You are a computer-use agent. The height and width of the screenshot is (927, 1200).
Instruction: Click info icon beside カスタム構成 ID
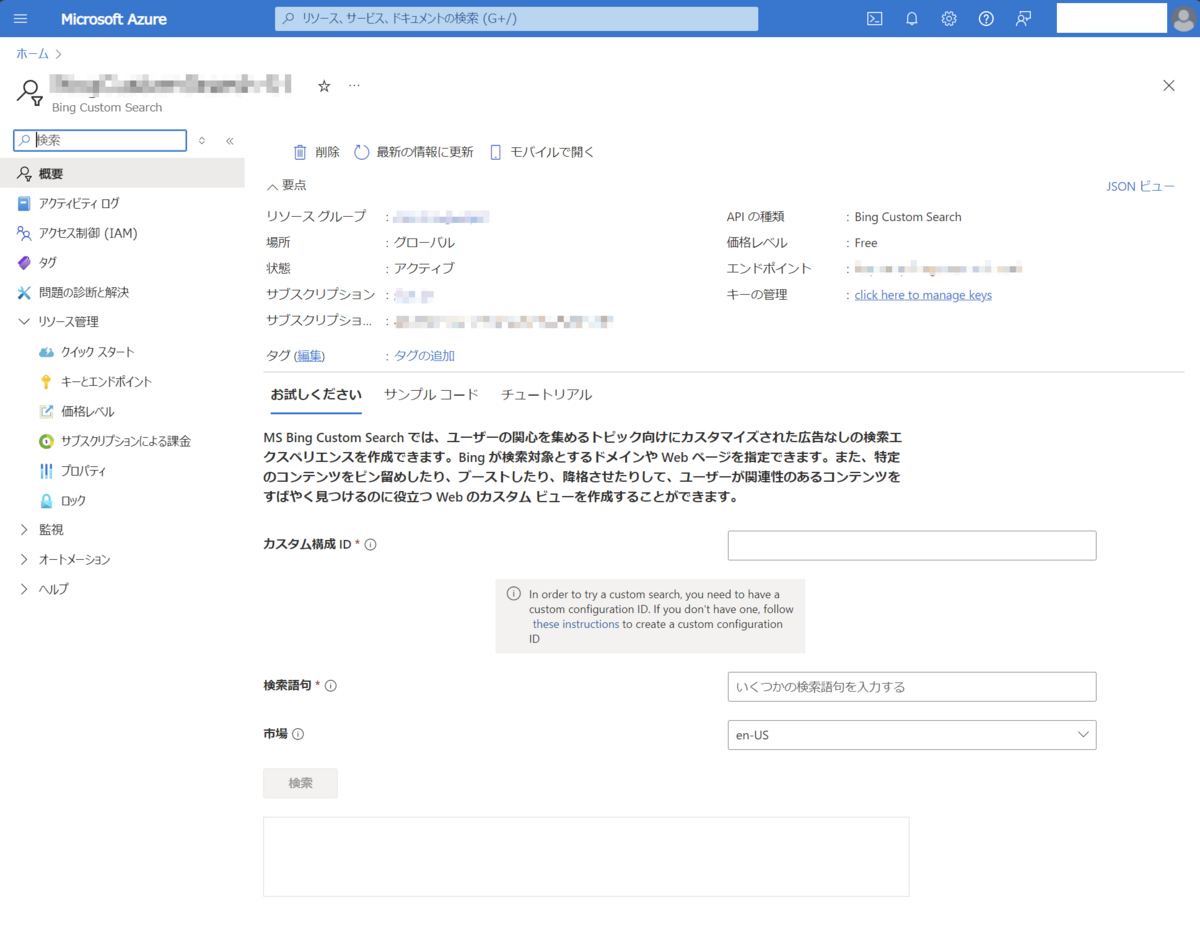coord(370,545)
